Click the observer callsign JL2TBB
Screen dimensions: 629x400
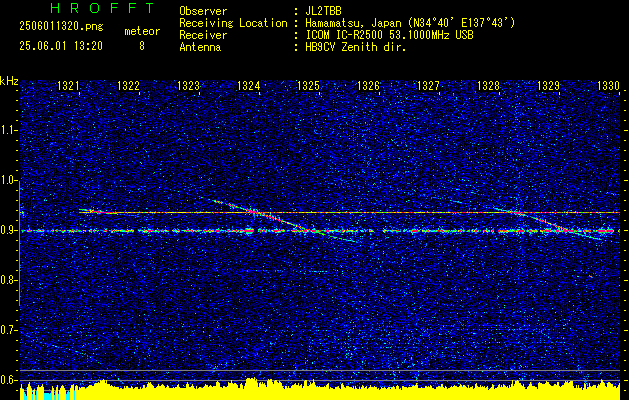pyautogui.click(x=323, y=11)
